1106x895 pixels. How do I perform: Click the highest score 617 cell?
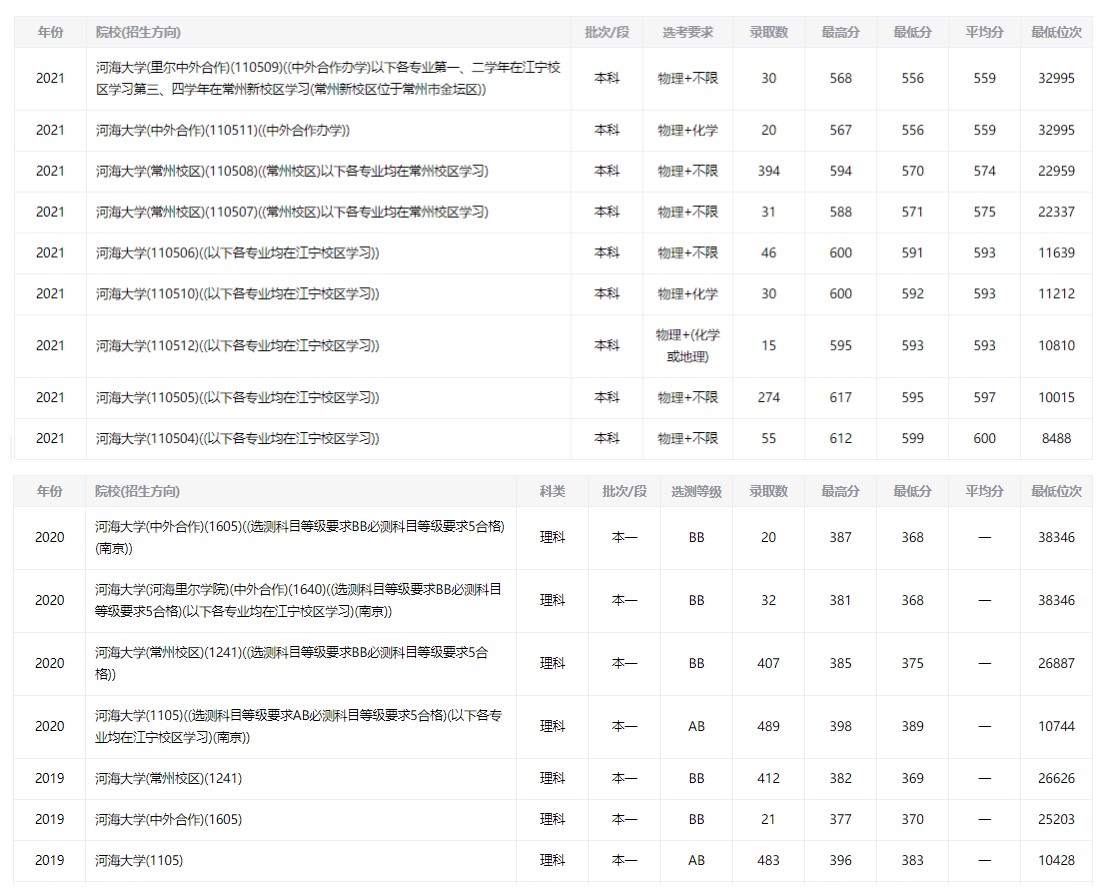click(840, 397)
